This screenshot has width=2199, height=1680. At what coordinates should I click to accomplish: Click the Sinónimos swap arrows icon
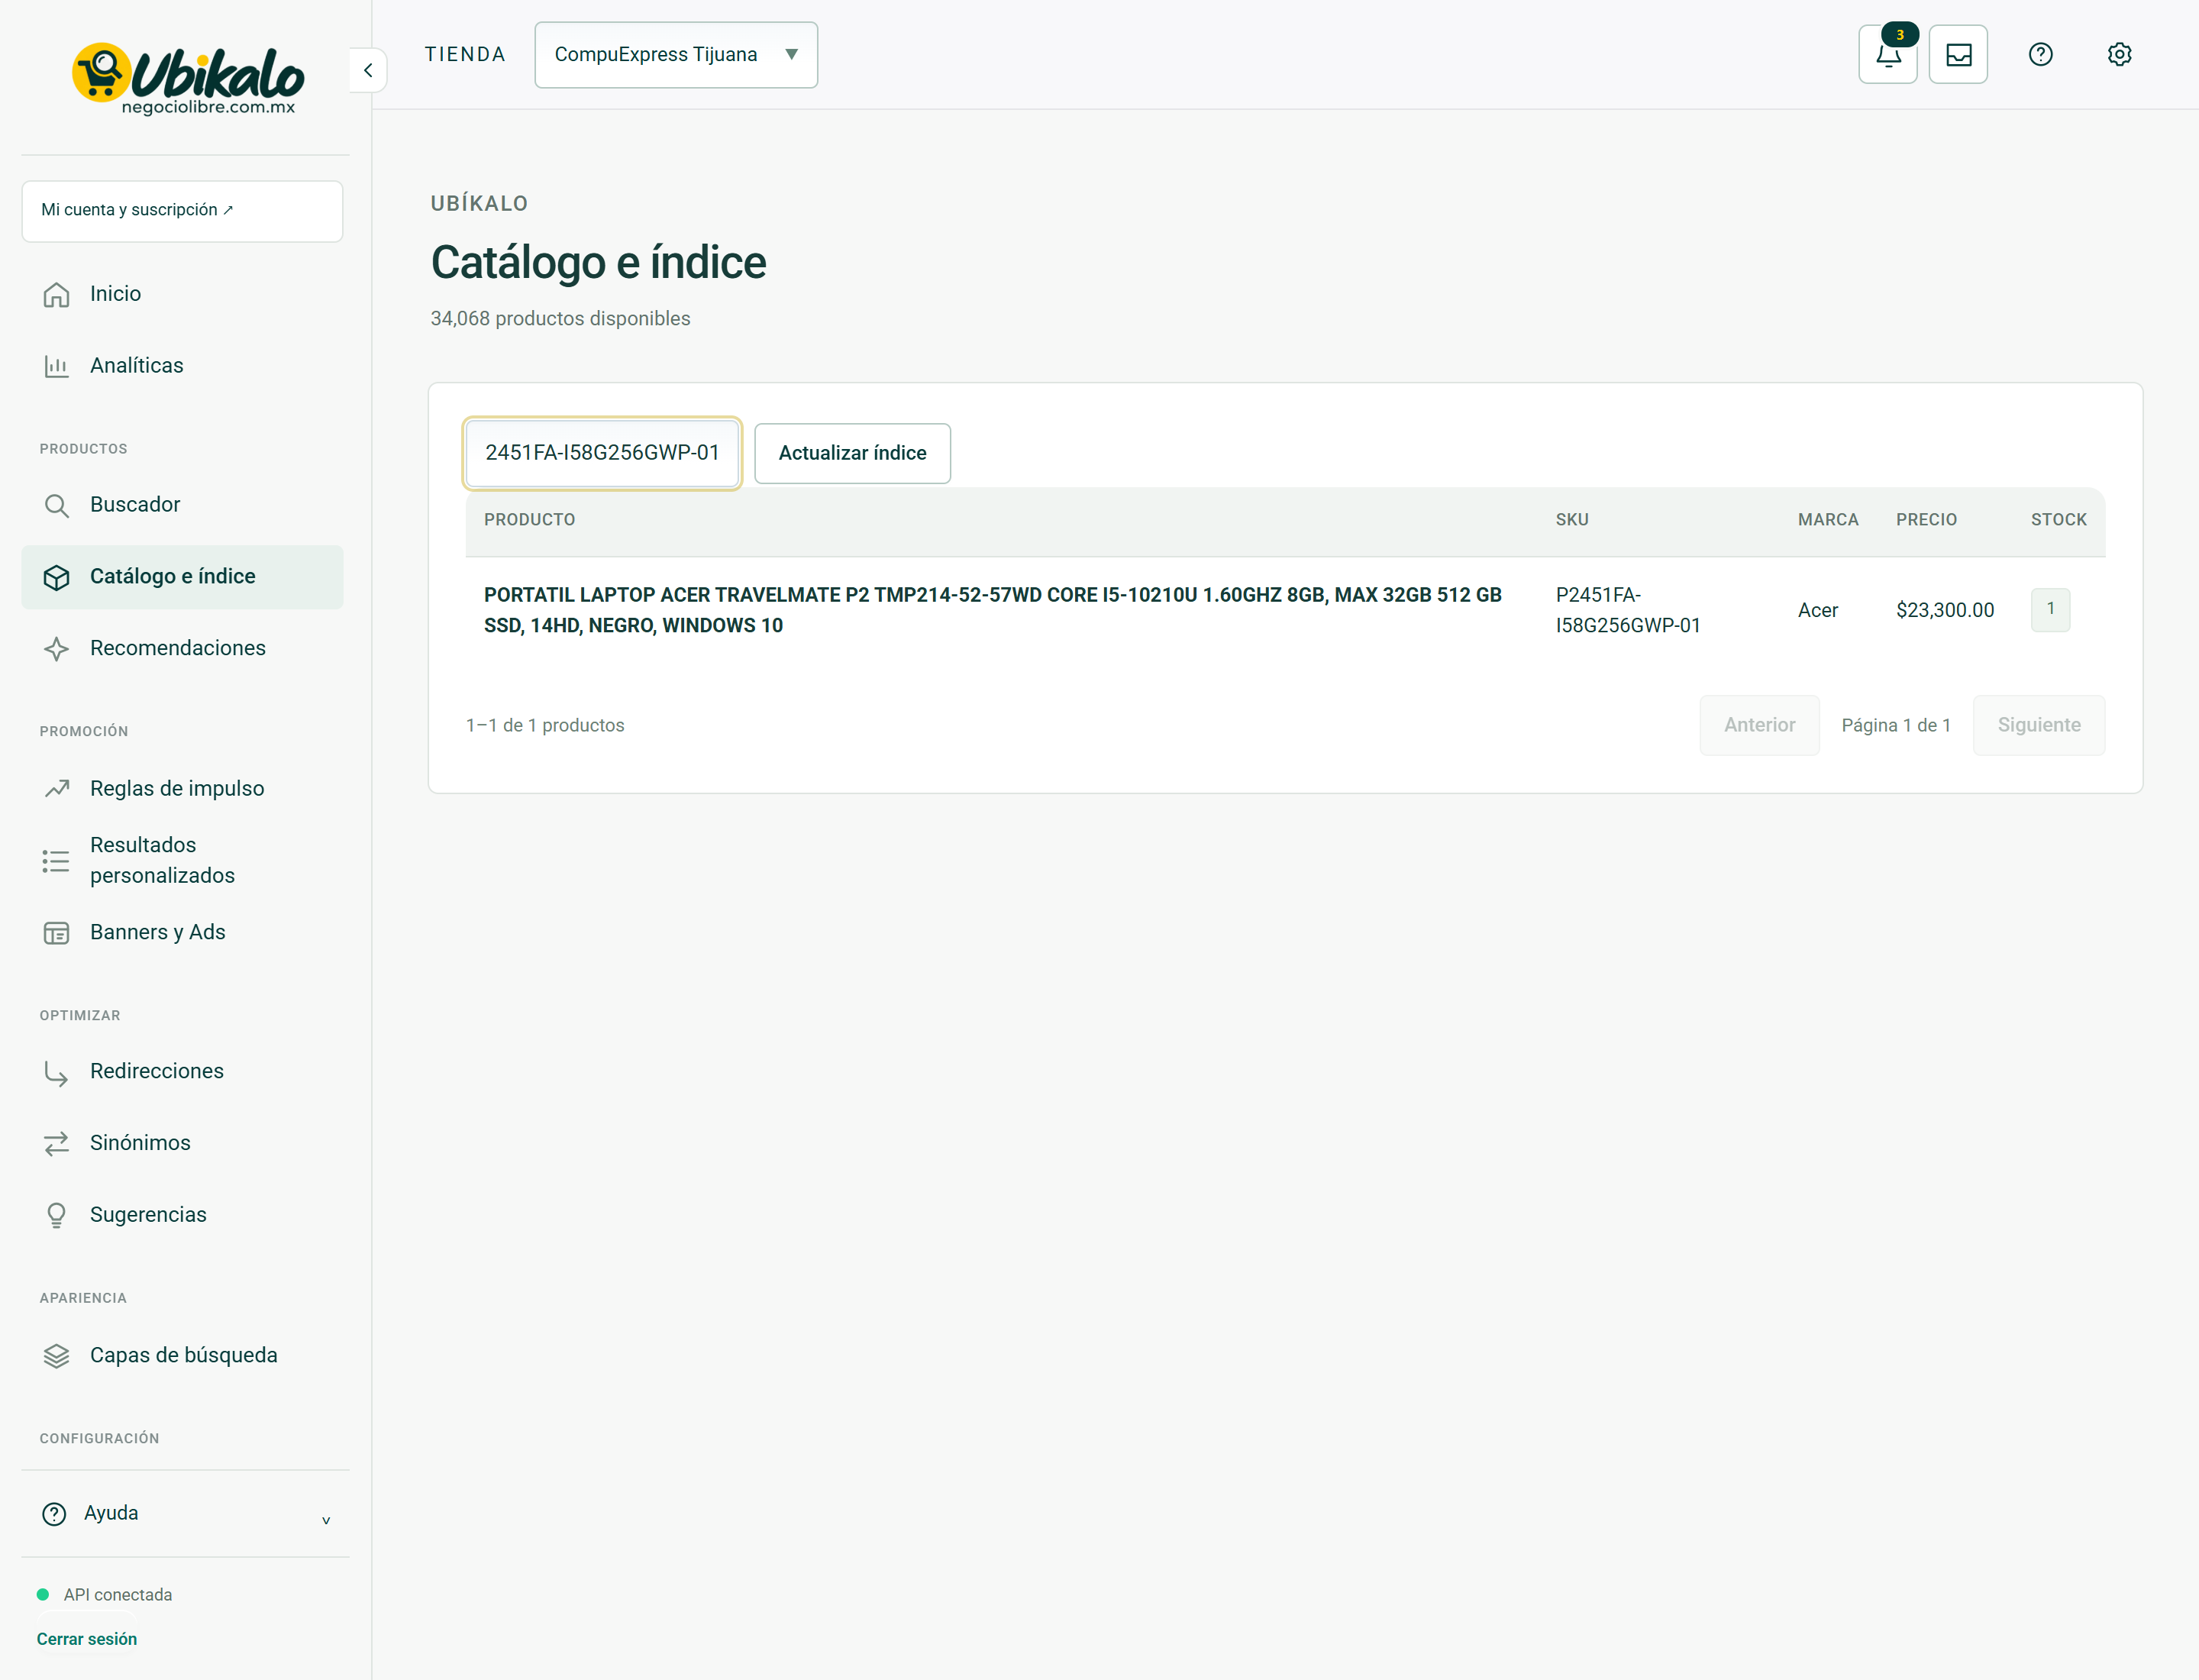pos(56,1144)
